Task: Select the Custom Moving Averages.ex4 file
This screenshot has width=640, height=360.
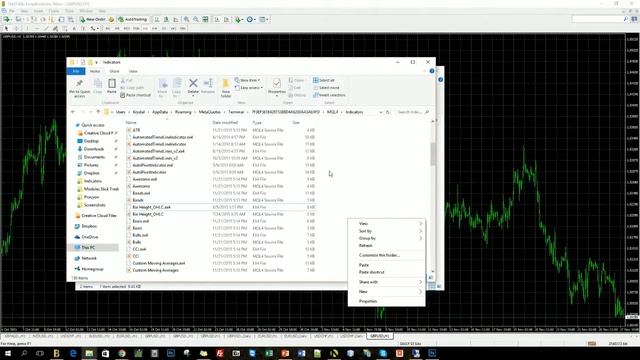Action: pyautogui.click(x=220, y=263)
